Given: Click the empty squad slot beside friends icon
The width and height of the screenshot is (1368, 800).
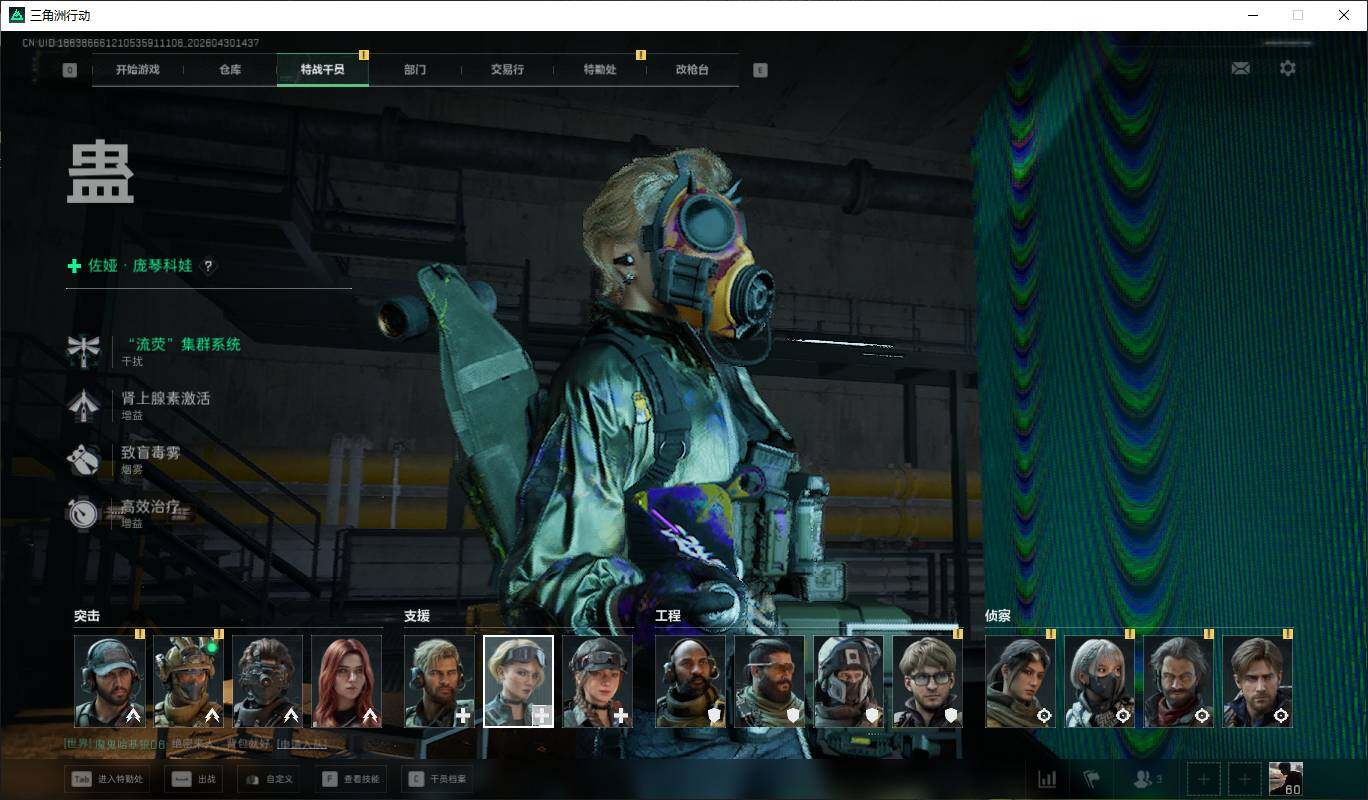Looking at the screenshot, I should click(1203, 779).
